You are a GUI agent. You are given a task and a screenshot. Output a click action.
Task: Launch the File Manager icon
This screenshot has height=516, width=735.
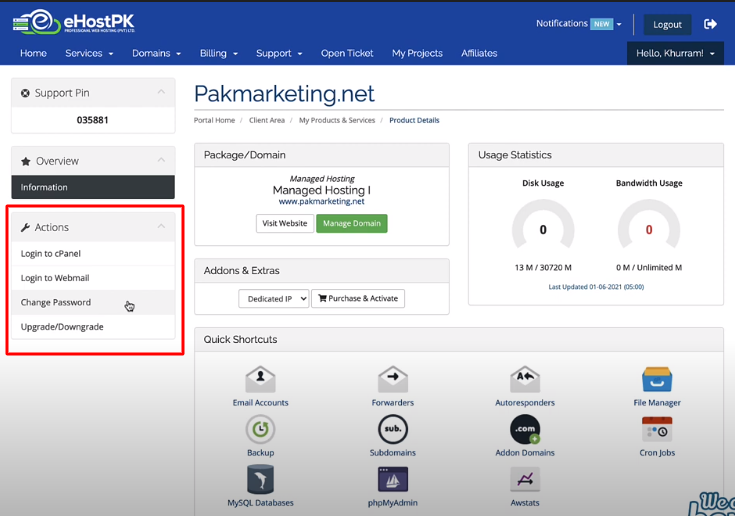(x=657, y=379)
